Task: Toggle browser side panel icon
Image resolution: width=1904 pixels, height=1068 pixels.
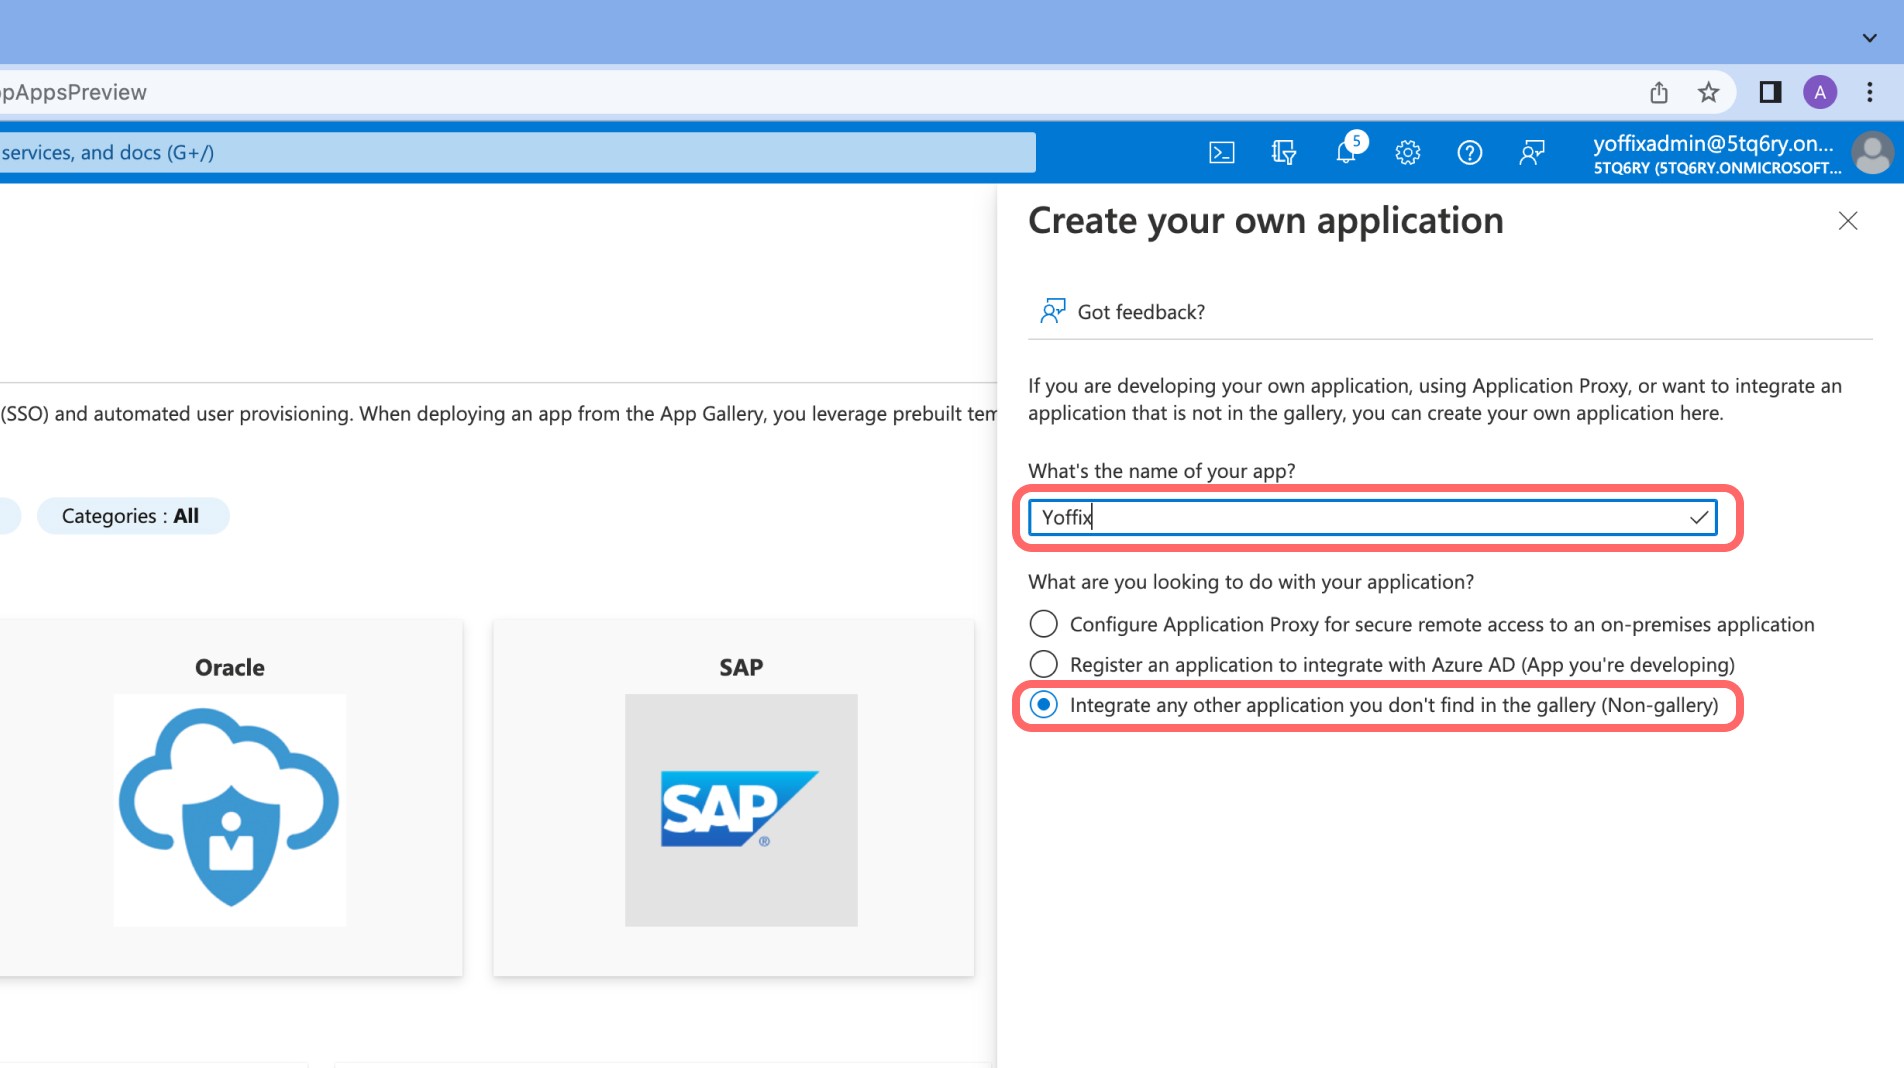Action: click(1770, 92)
